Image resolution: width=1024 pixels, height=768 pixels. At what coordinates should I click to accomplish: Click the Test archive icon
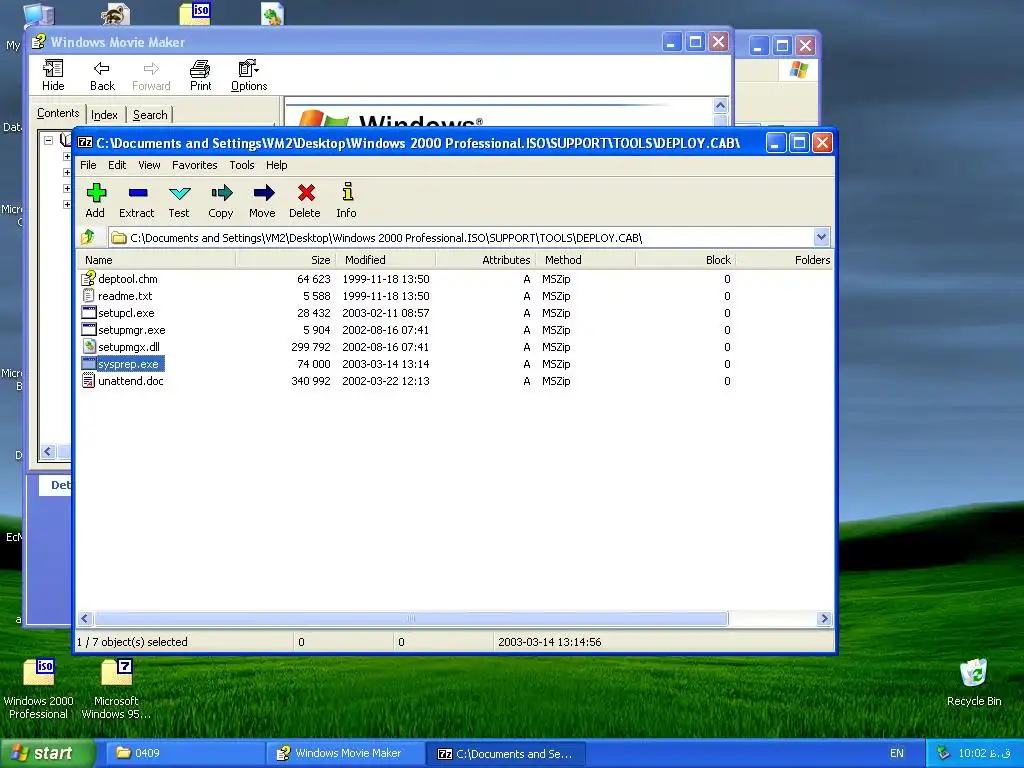tap(180, 193)
